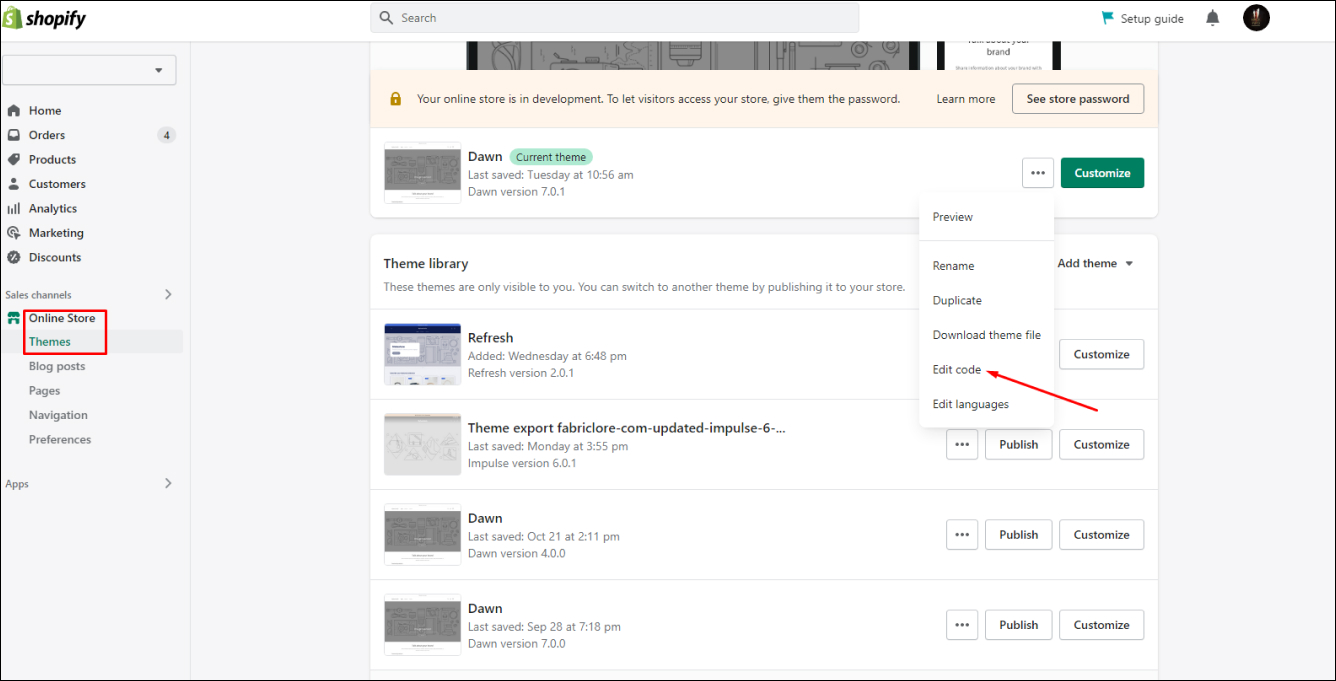The height and width of the screenshot is (681, 1336).
Task: Open Marketing page
Action: tap(56, 233)
